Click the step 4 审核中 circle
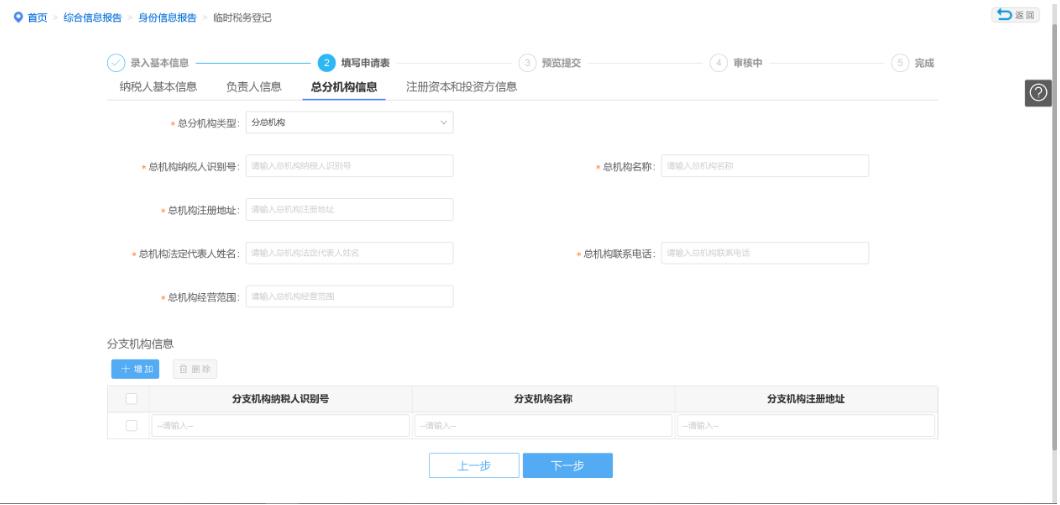 coord(718,64)
